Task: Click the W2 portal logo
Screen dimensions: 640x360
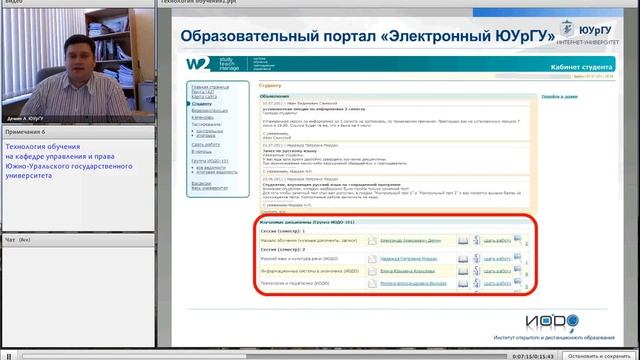Action: pyautogui.click(x=198, y=64)
